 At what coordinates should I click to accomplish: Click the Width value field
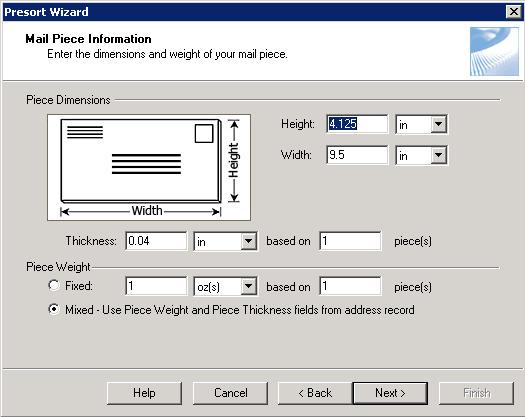pos(357,155)
